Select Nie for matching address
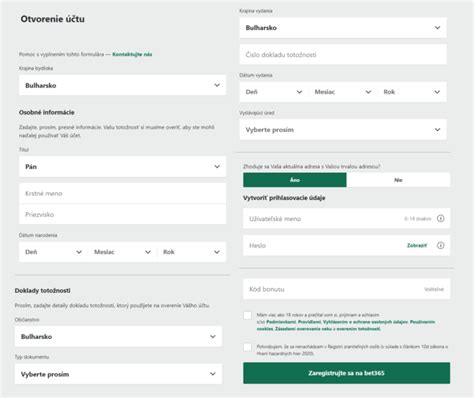 (x=398, y=180)
